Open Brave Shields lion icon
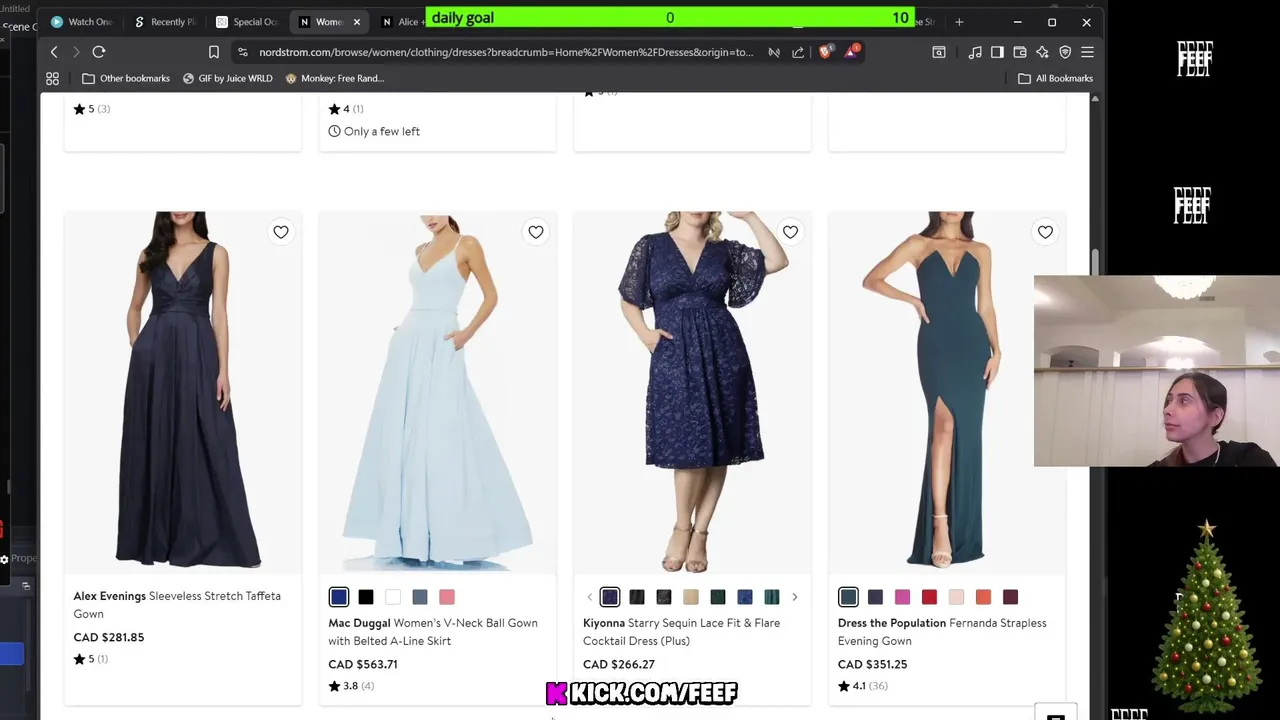 tap(825, 51)
